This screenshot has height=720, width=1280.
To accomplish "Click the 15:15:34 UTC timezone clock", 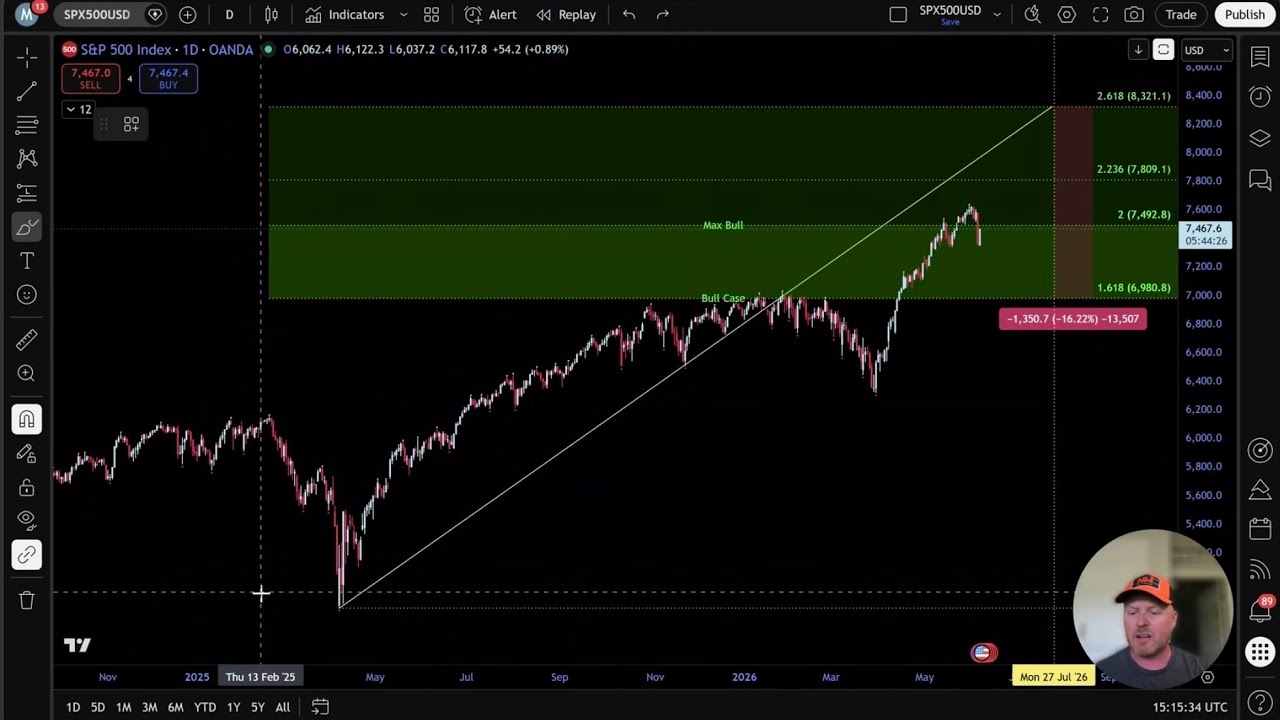I will (x=1190, y=707).
